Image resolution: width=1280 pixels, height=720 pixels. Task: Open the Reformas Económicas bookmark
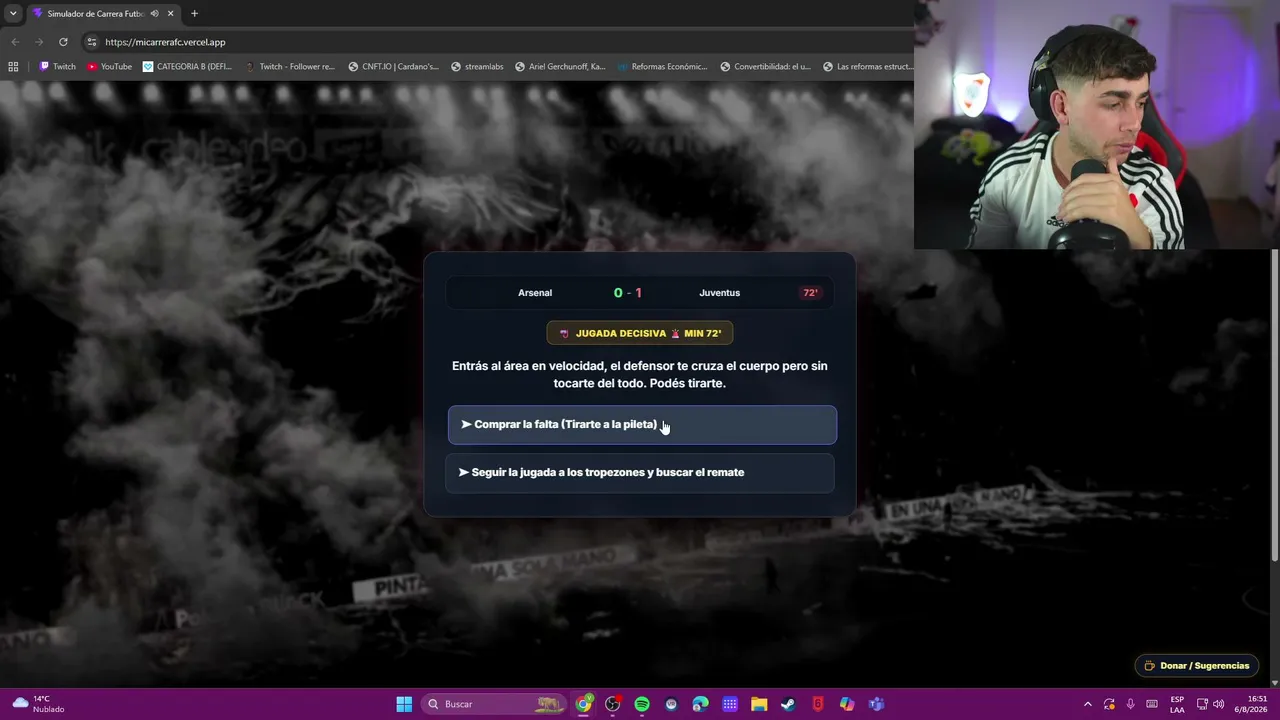point(662,67)
